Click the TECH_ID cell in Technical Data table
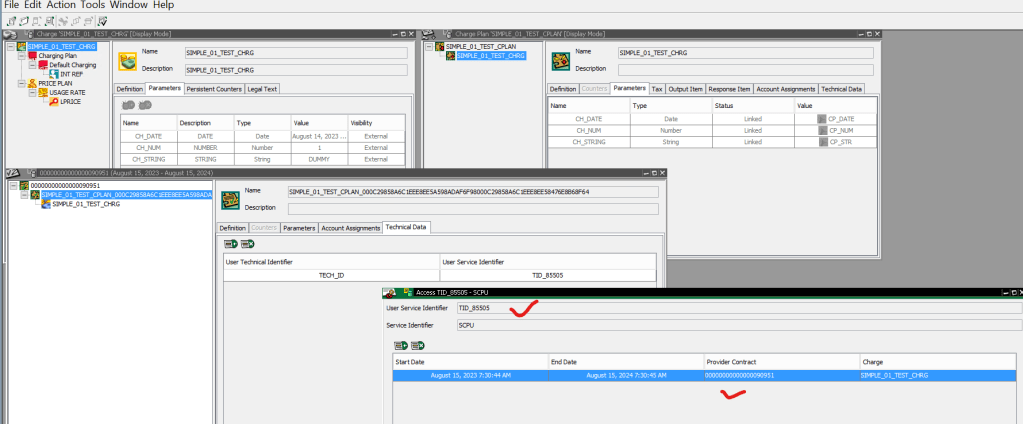 [x=331, y=275]
